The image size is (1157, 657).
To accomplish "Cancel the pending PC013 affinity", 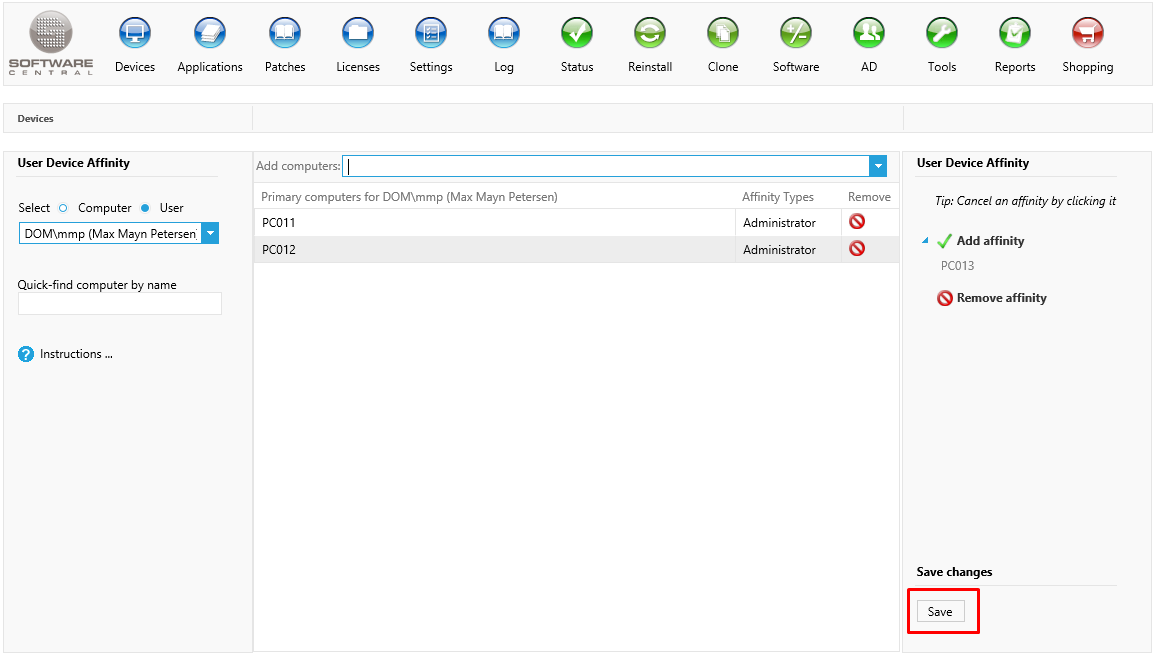I will point(957,266).
